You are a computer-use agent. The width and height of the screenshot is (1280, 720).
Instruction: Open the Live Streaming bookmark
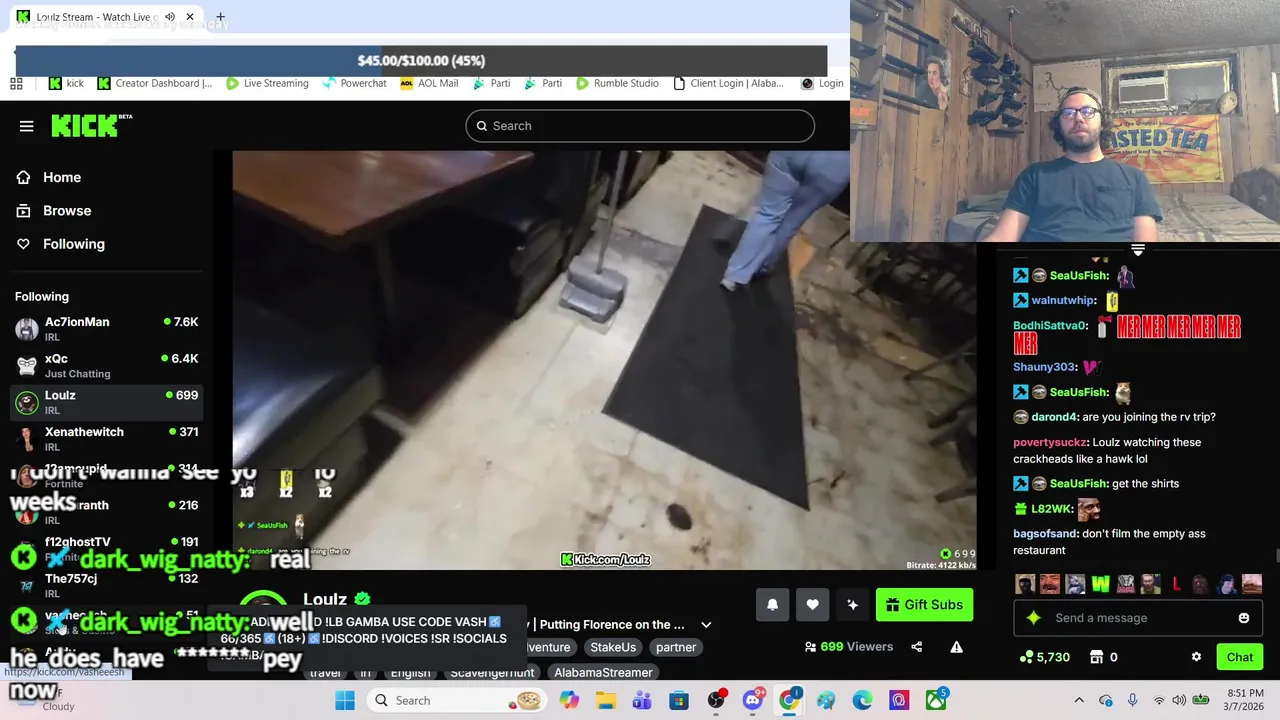(x=267, y=83)
